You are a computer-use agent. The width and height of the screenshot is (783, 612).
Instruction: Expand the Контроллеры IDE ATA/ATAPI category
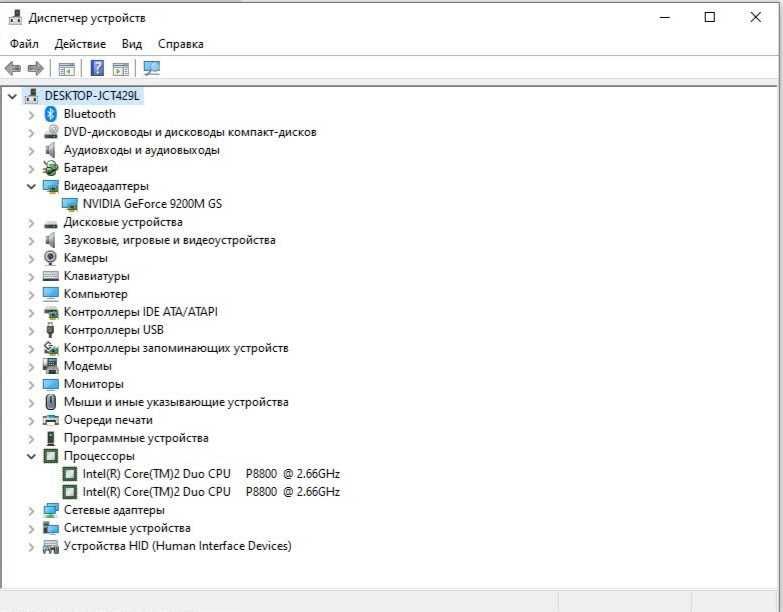(x=31, y=312)
